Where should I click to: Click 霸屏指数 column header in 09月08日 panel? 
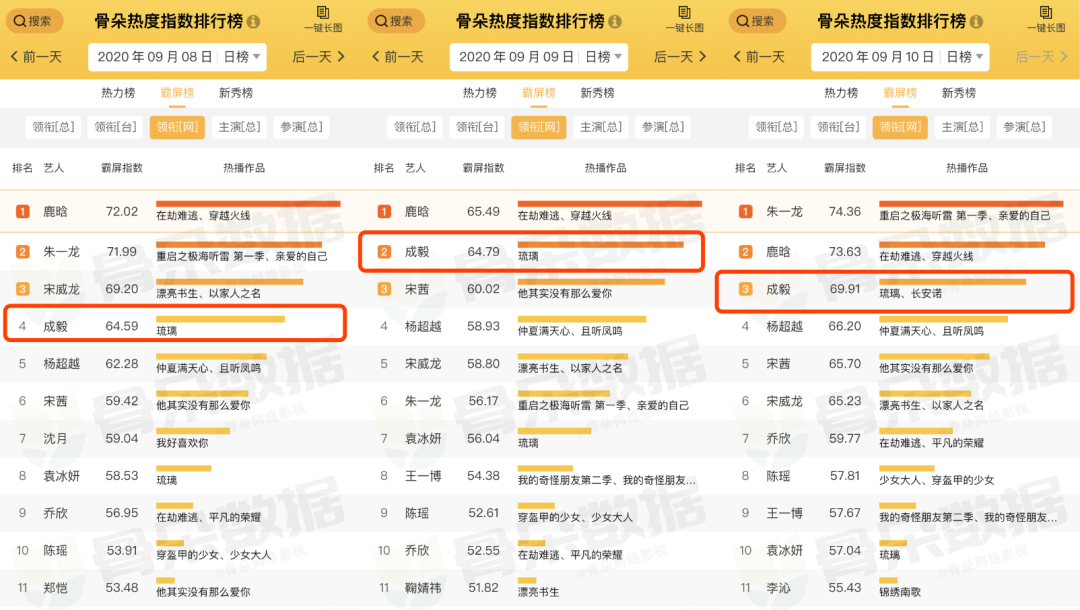coord(122,168)
